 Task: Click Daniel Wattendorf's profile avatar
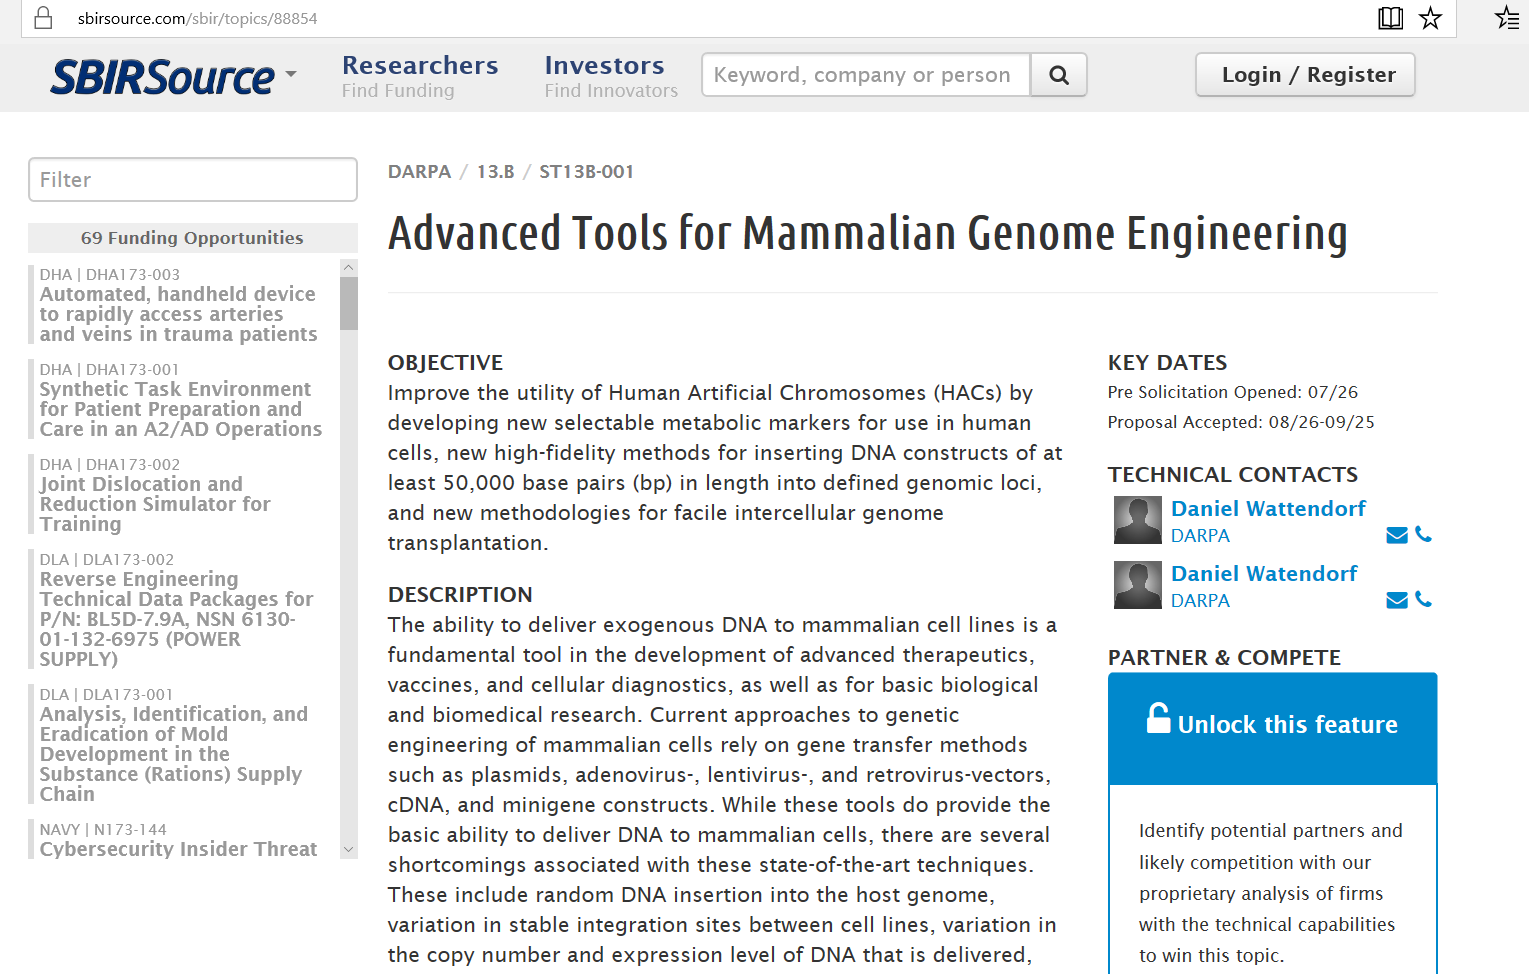pyautogui.click(x=1137, y=520)
